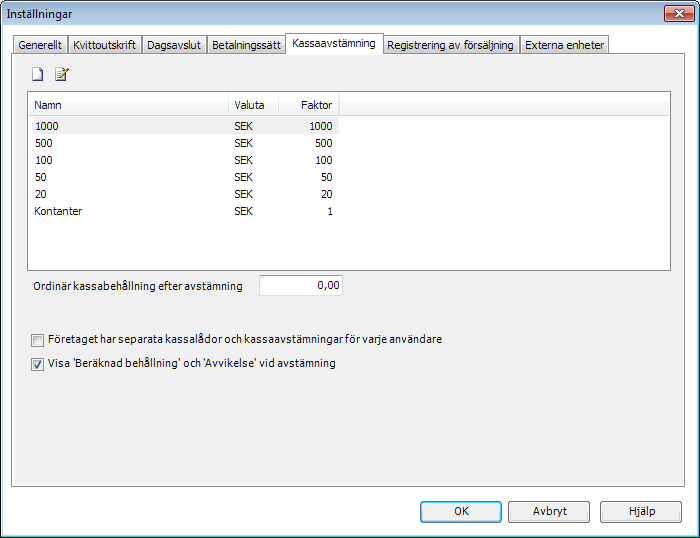The width and height of the screenshot is (700, 538).
Task: Open the Kvittoutskrift tab
Action: tap(104, 45)
